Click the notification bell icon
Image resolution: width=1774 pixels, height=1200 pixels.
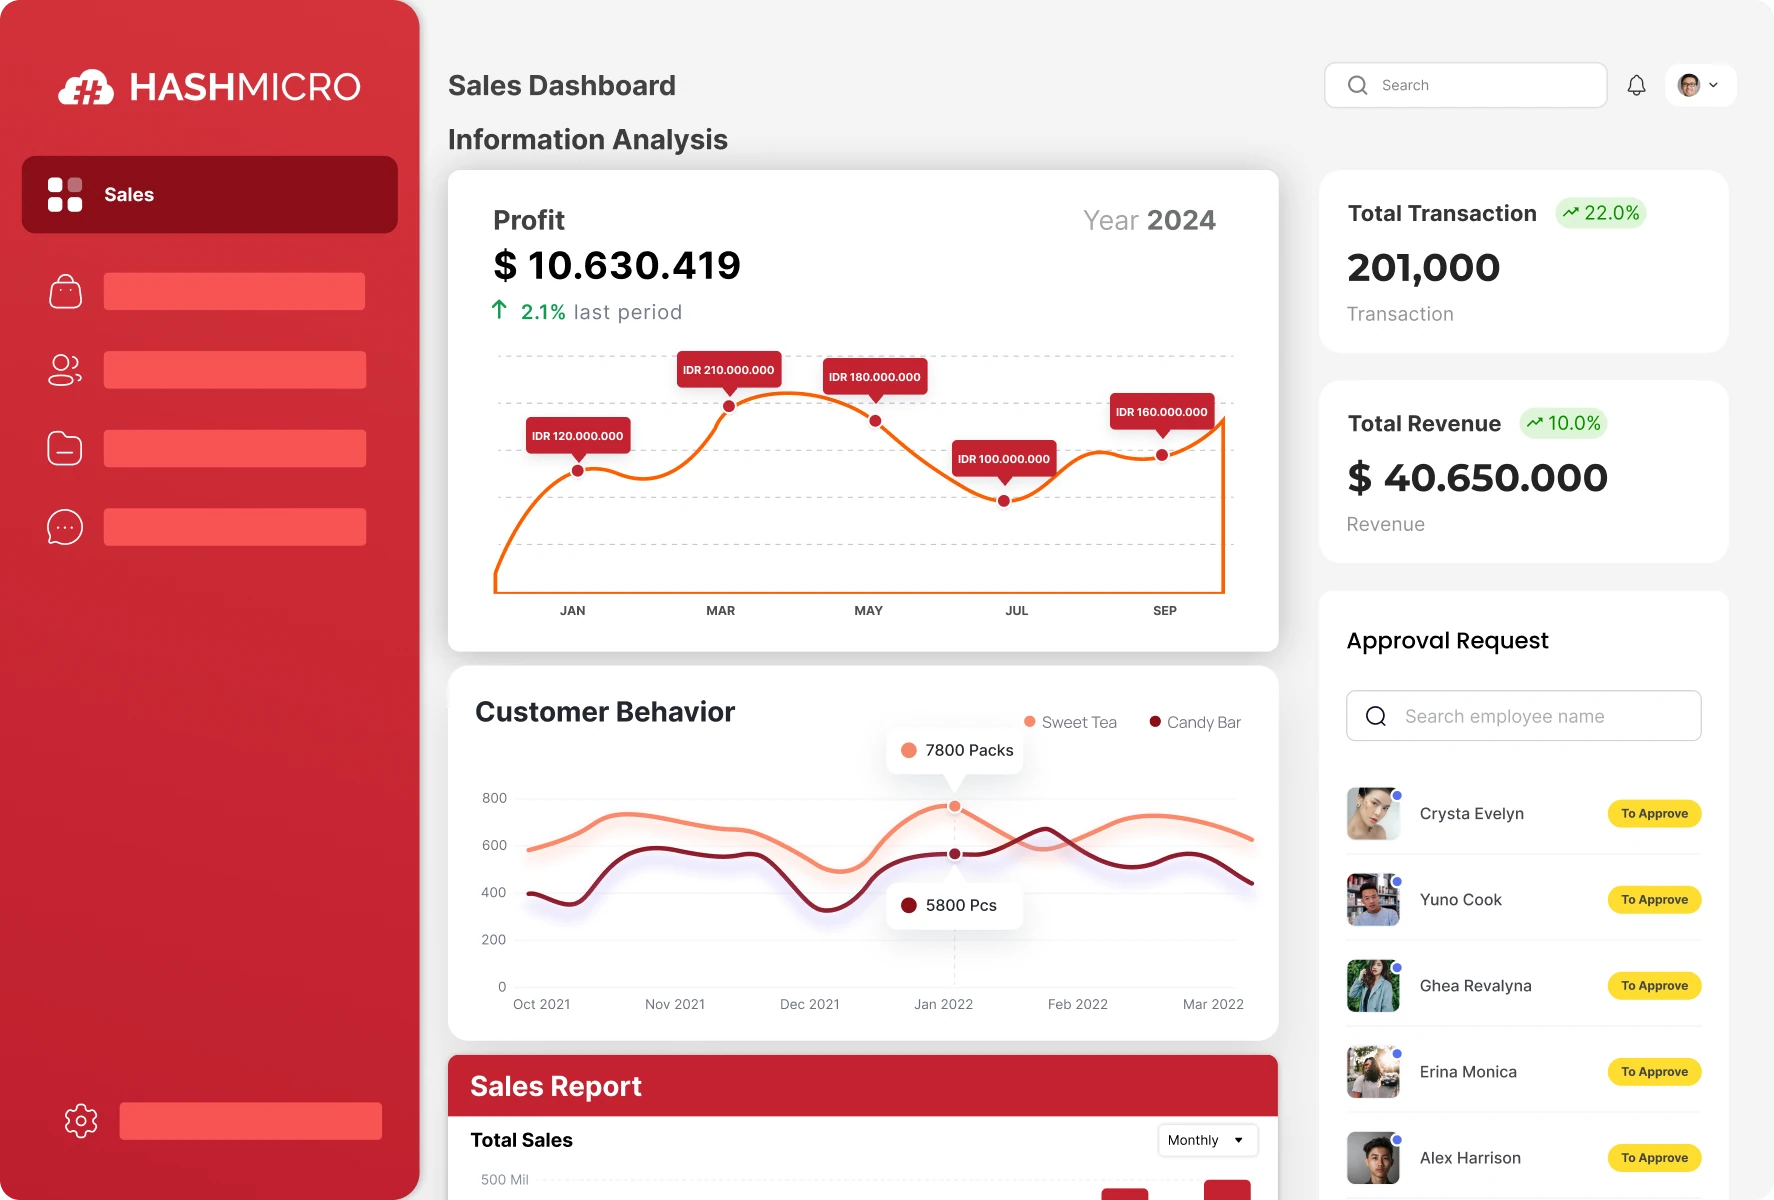[1636, 86]
